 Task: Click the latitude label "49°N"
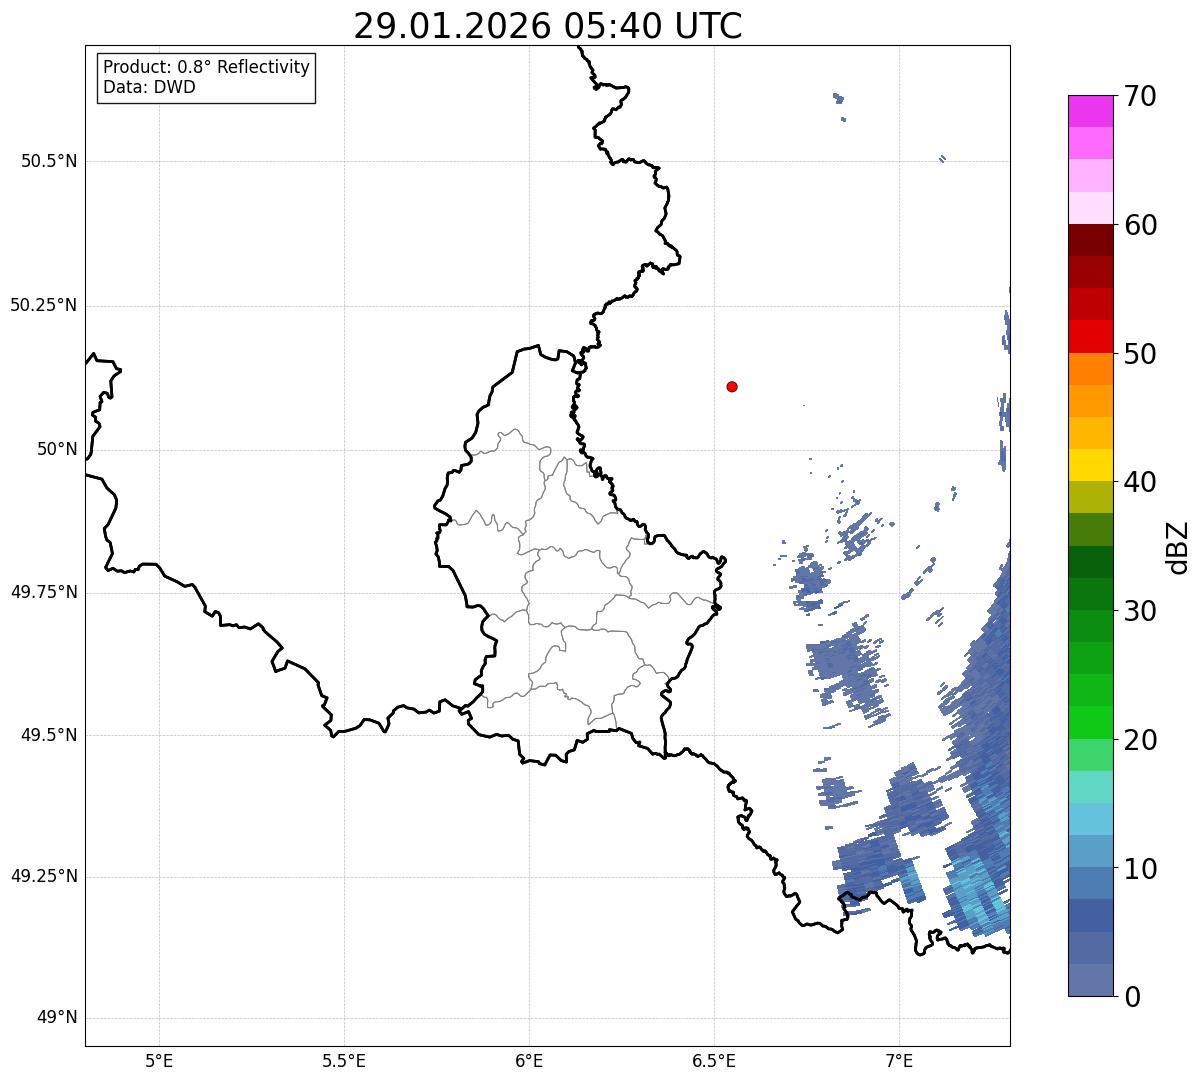click(x=57, y=1018)
